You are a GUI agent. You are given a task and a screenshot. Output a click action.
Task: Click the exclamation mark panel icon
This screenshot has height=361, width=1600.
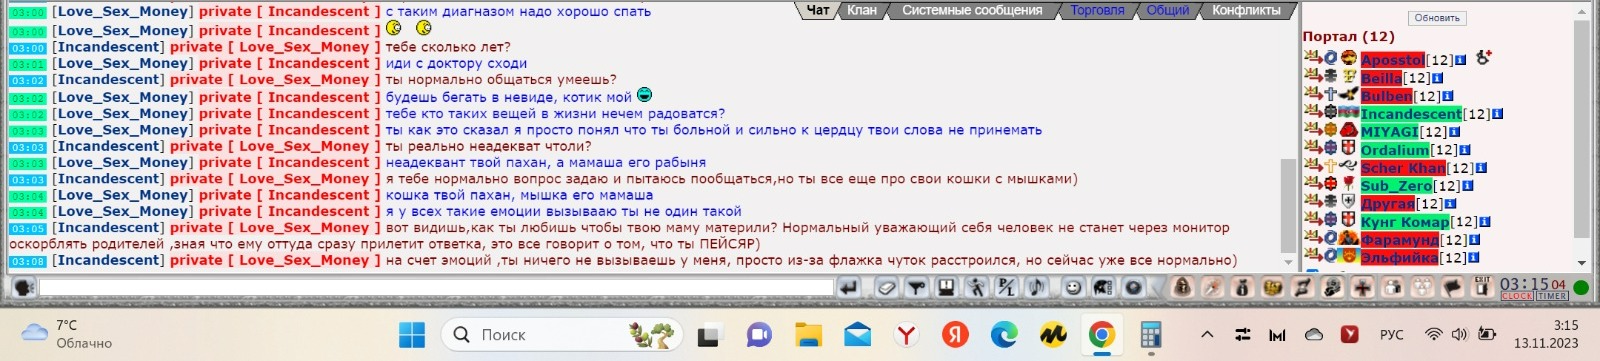point(946,288)
